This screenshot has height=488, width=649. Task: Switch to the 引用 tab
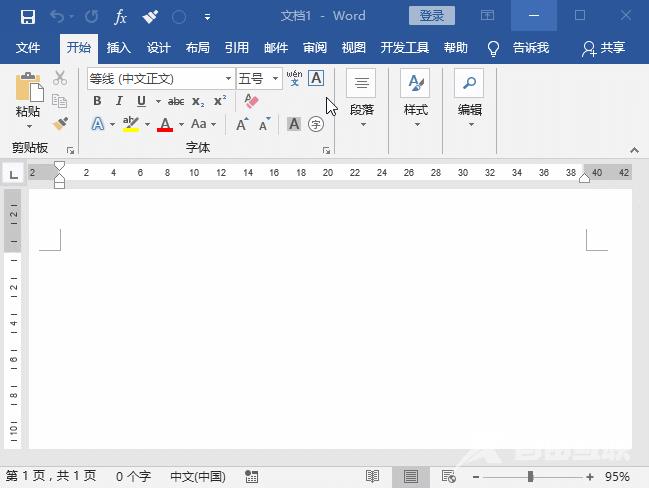pyautogui.click(x=236, y=48)
